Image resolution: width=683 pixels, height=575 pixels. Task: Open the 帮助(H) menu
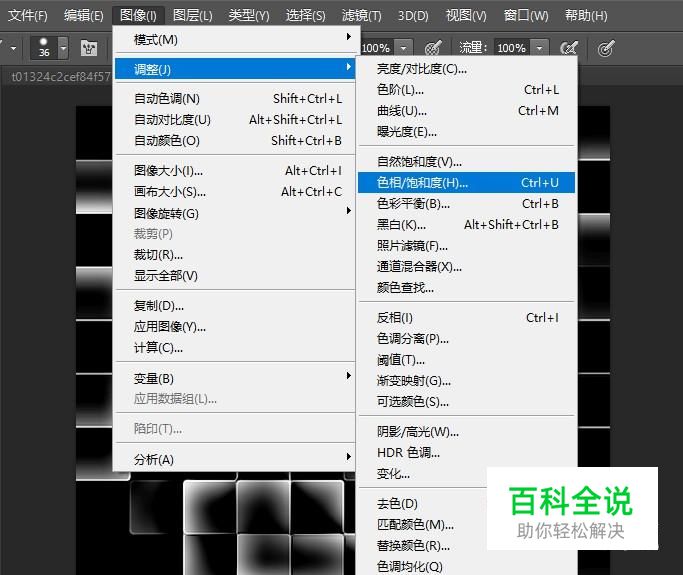(586, 16)
